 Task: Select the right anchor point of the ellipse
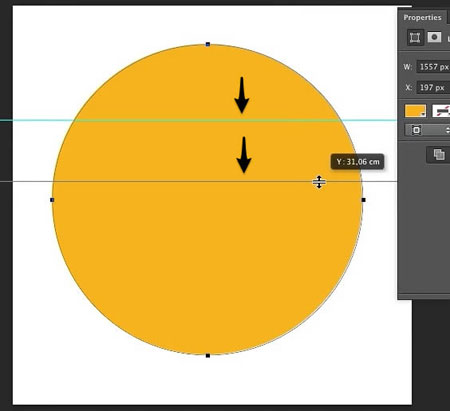pyautogui.click(x=364, y=200)
